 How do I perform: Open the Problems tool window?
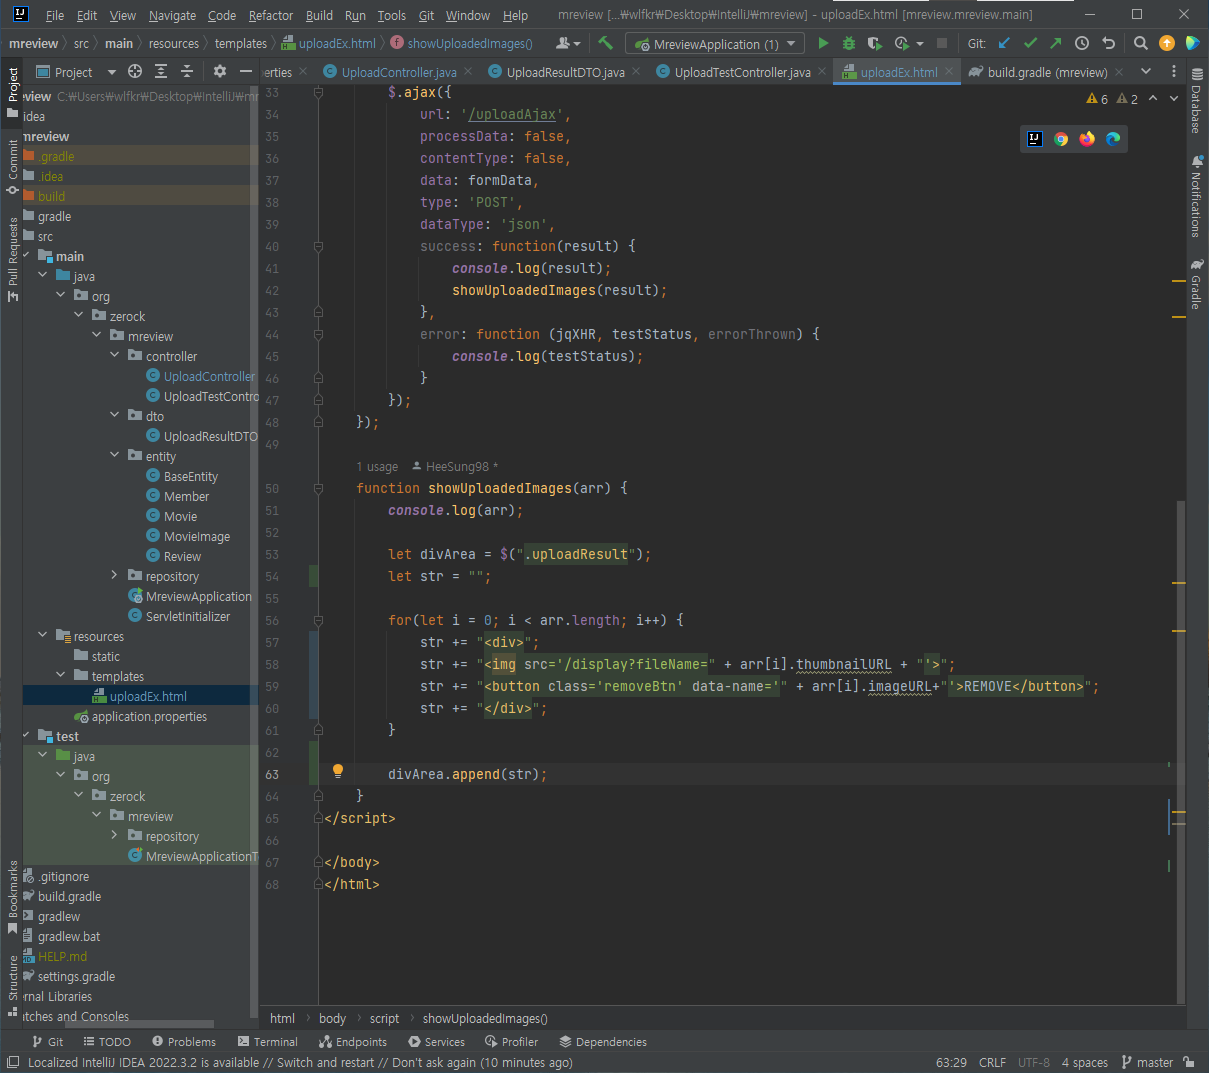point(184,1041)
